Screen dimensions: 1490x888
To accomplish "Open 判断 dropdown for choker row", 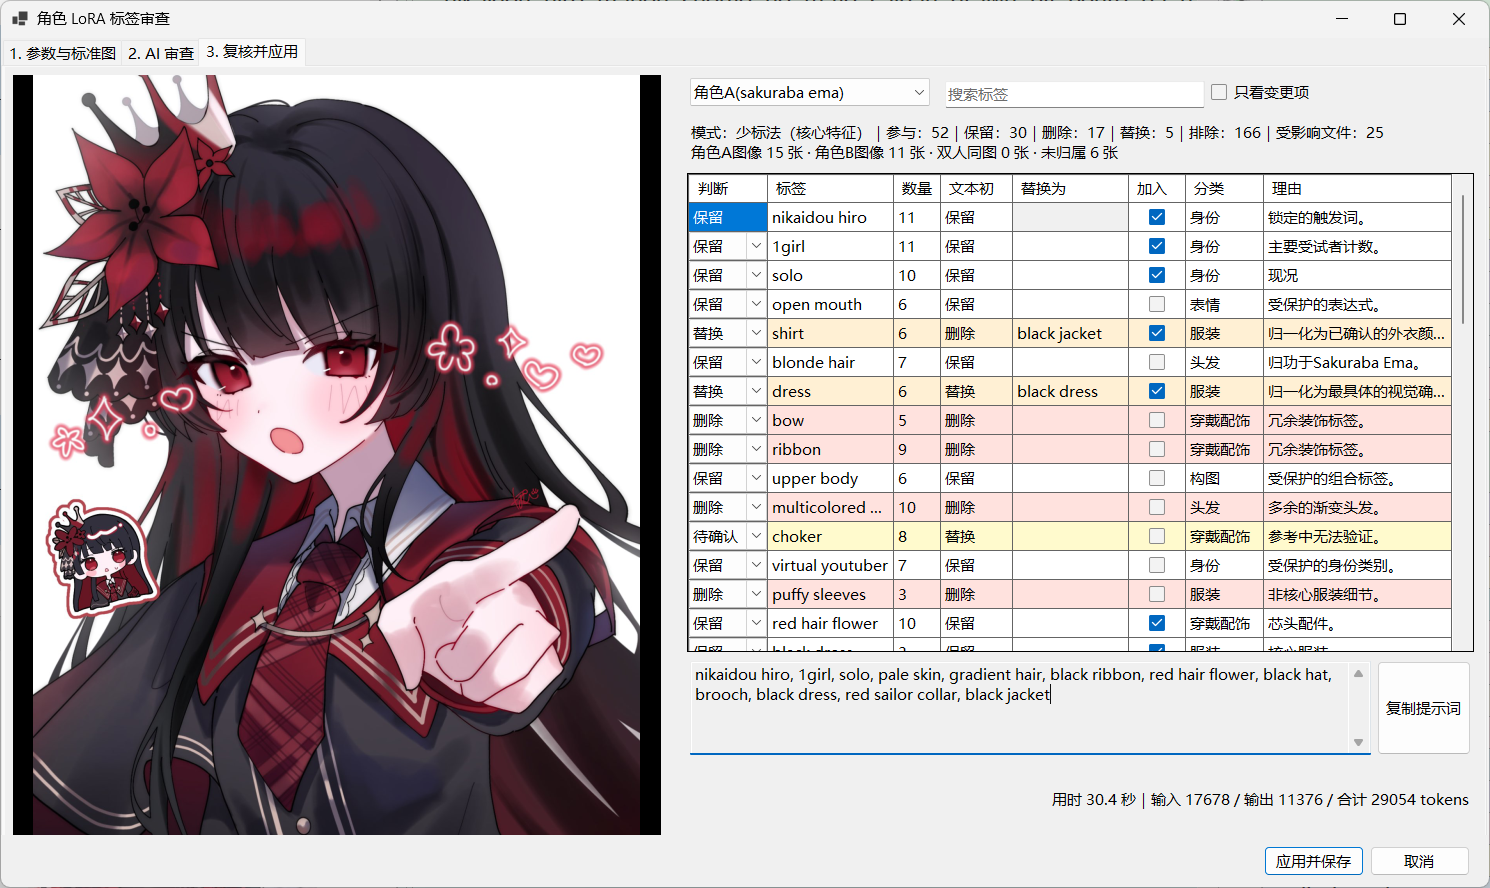I will click(756, 536).
